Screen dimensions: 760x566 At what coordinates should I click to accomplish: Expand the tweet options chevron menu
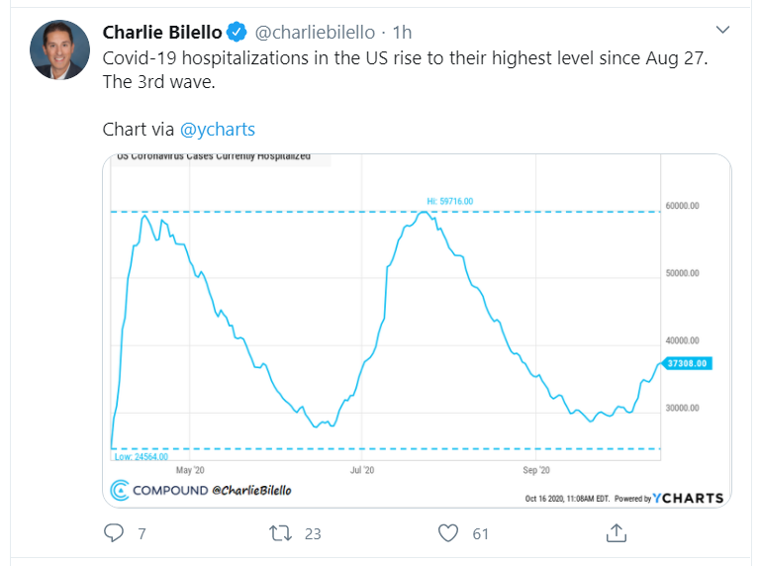pyautogui.click(x=725, y=29)
